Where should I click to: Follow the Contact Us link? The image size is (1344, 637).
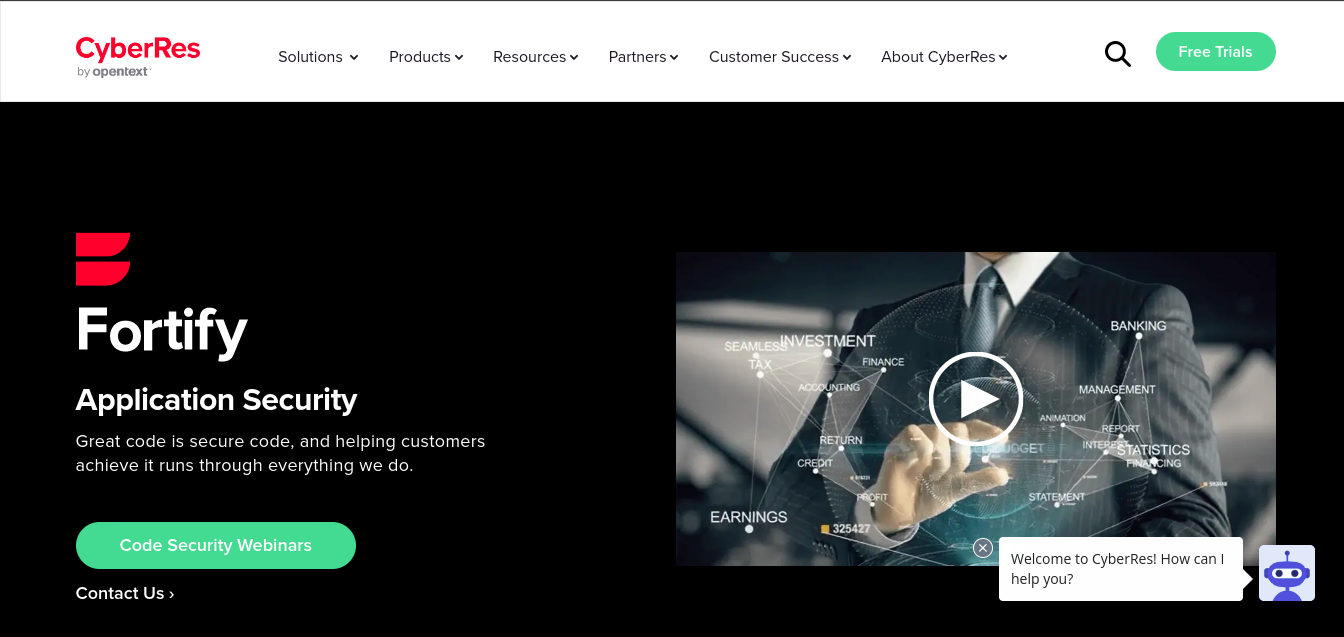click(x=125, y=593)
